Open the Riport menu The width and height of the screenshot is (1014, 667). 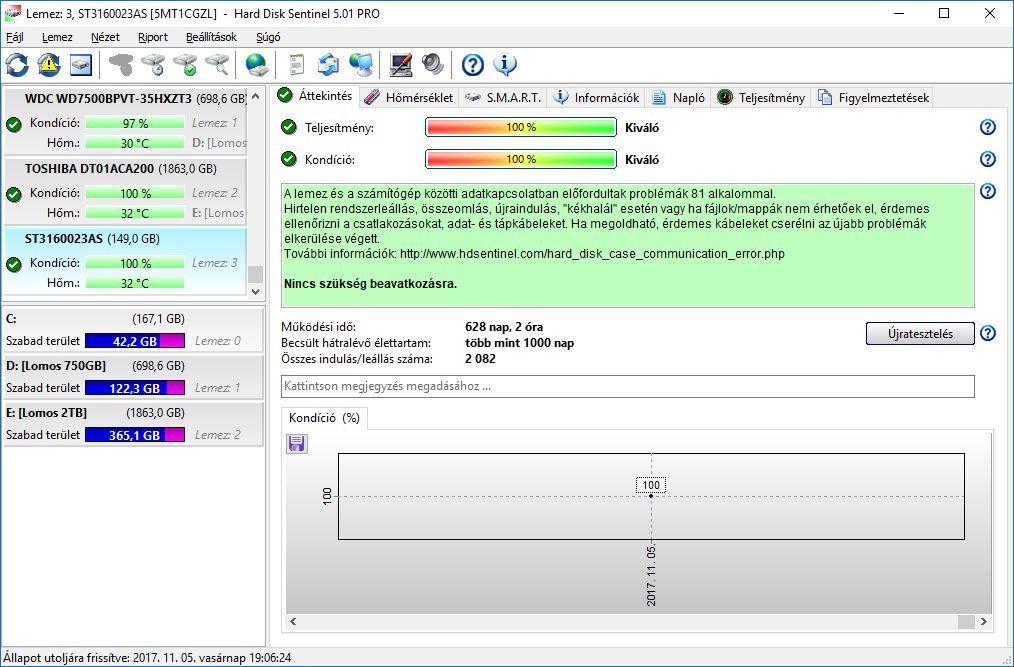point(153,38)
